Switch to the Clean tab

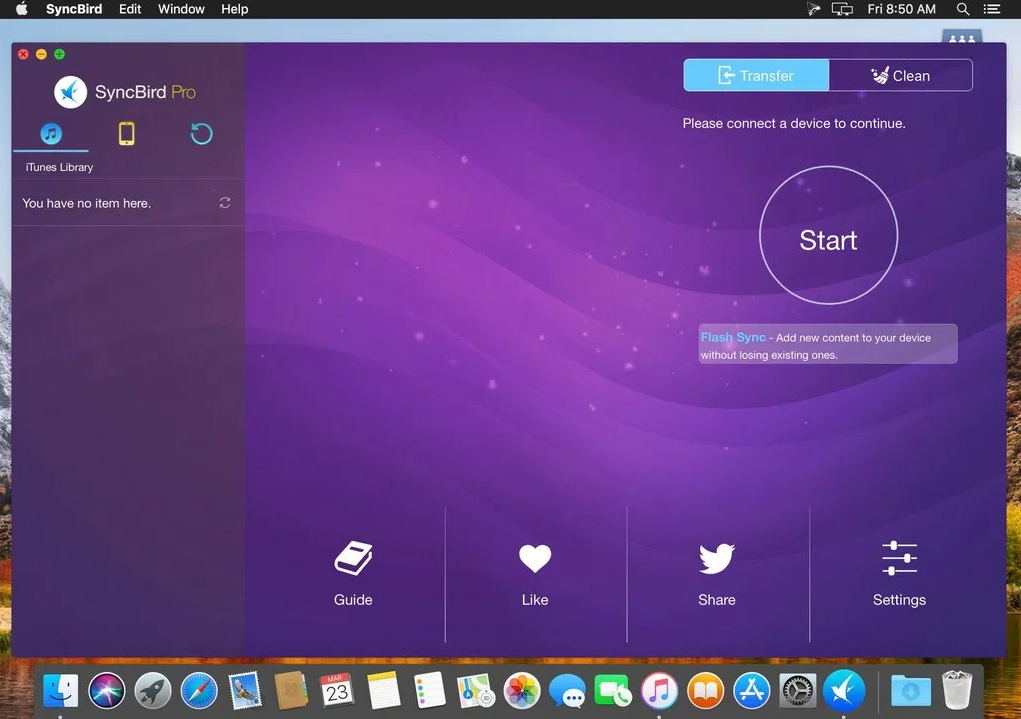coord(900,74)
